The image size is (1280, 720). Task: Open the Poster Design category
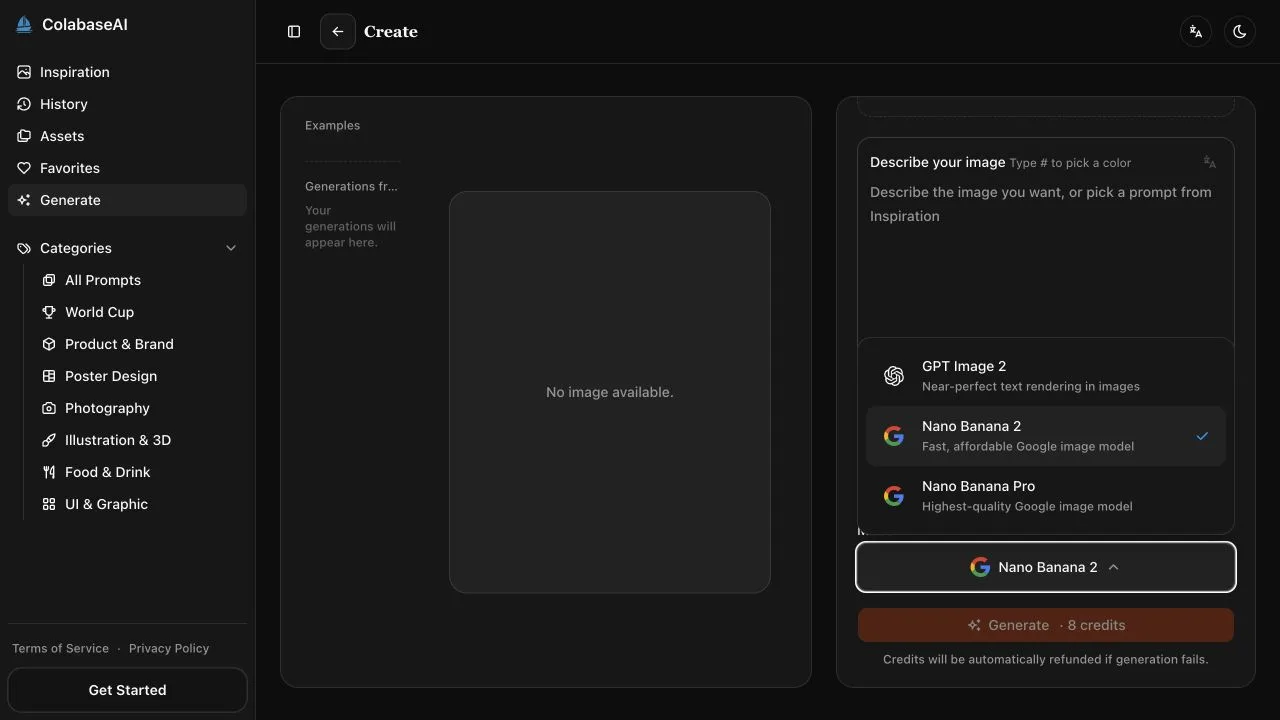[x=139, y=376]
